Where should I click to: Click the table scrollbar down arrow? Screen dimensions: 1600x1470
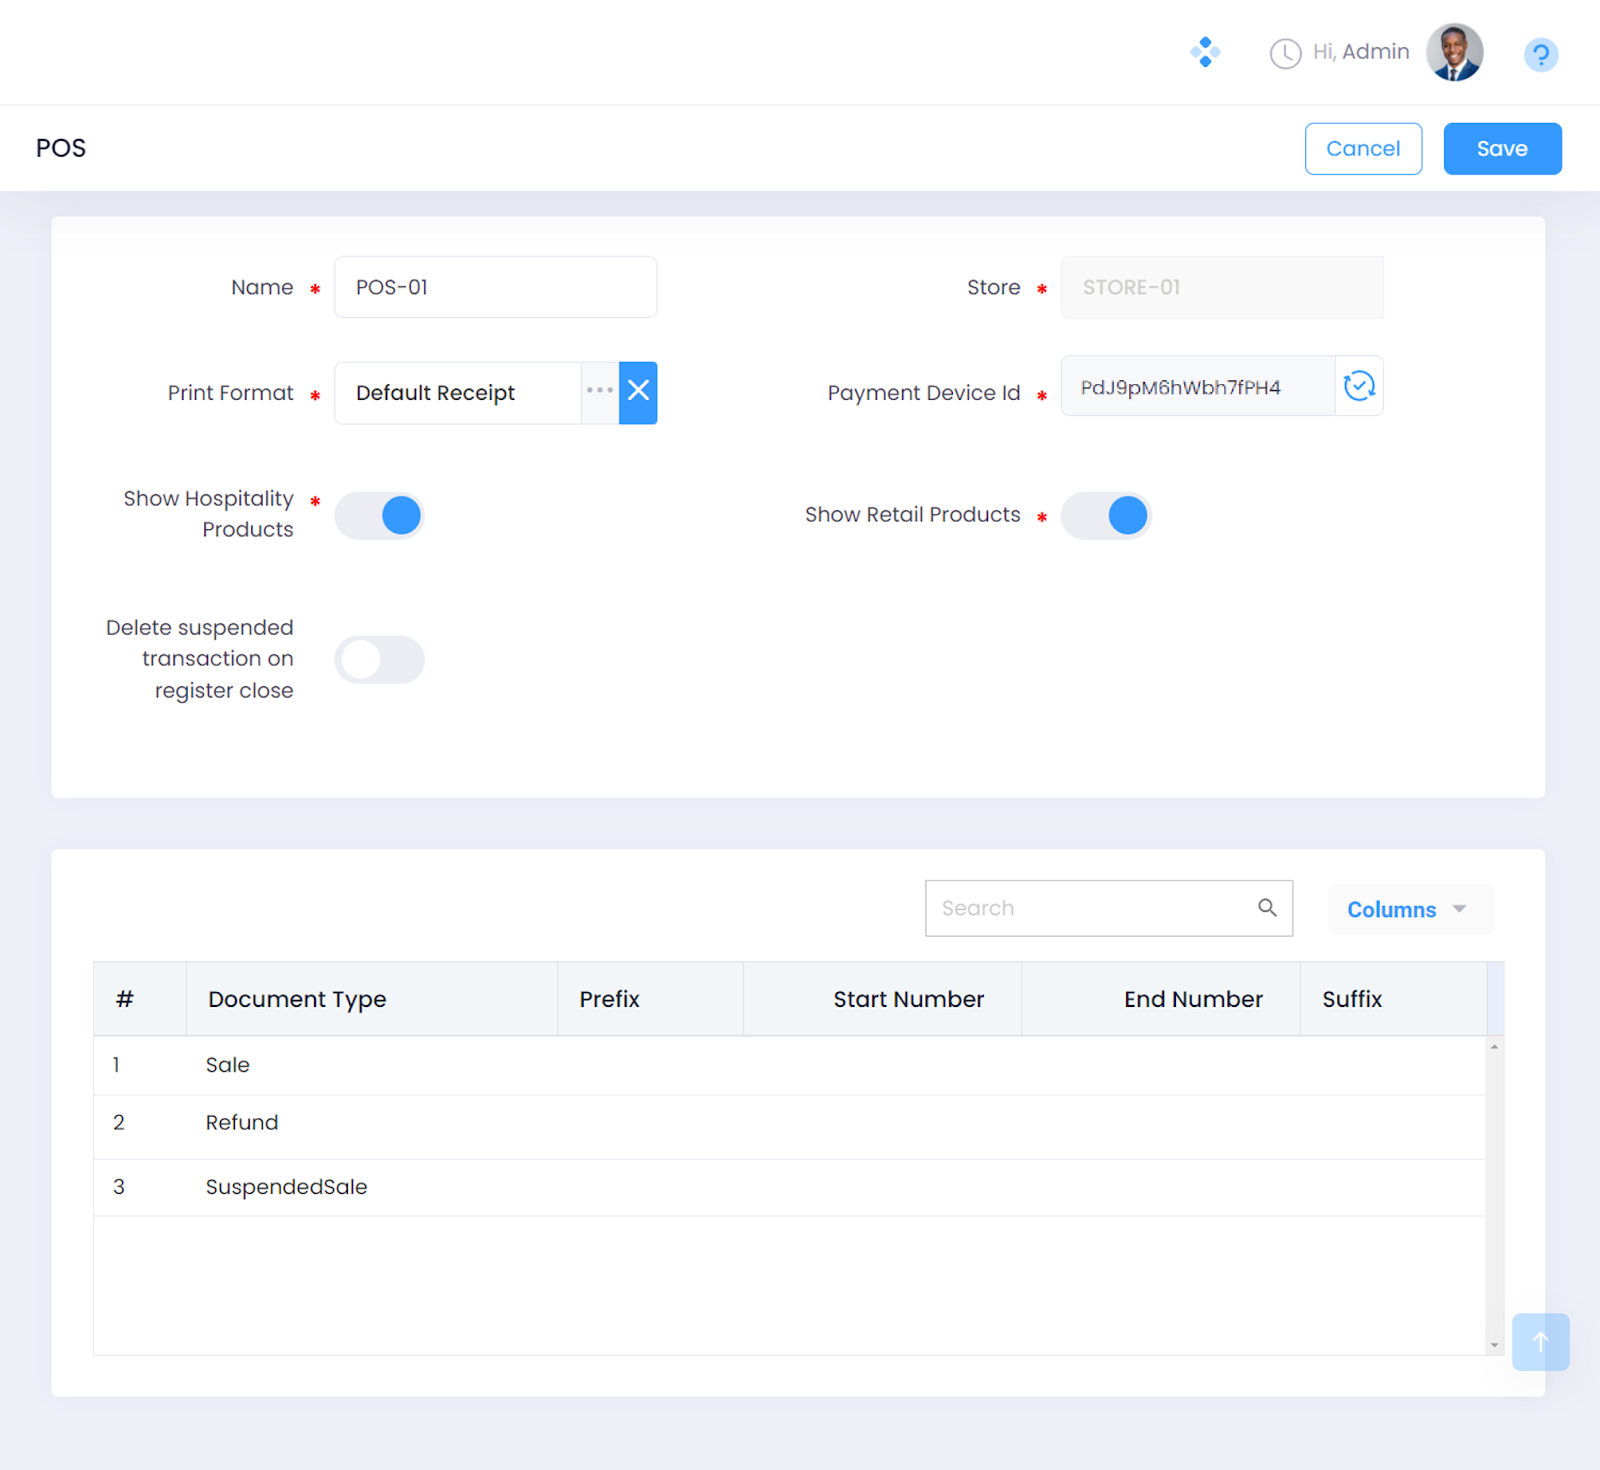tap(1494, 1346)
